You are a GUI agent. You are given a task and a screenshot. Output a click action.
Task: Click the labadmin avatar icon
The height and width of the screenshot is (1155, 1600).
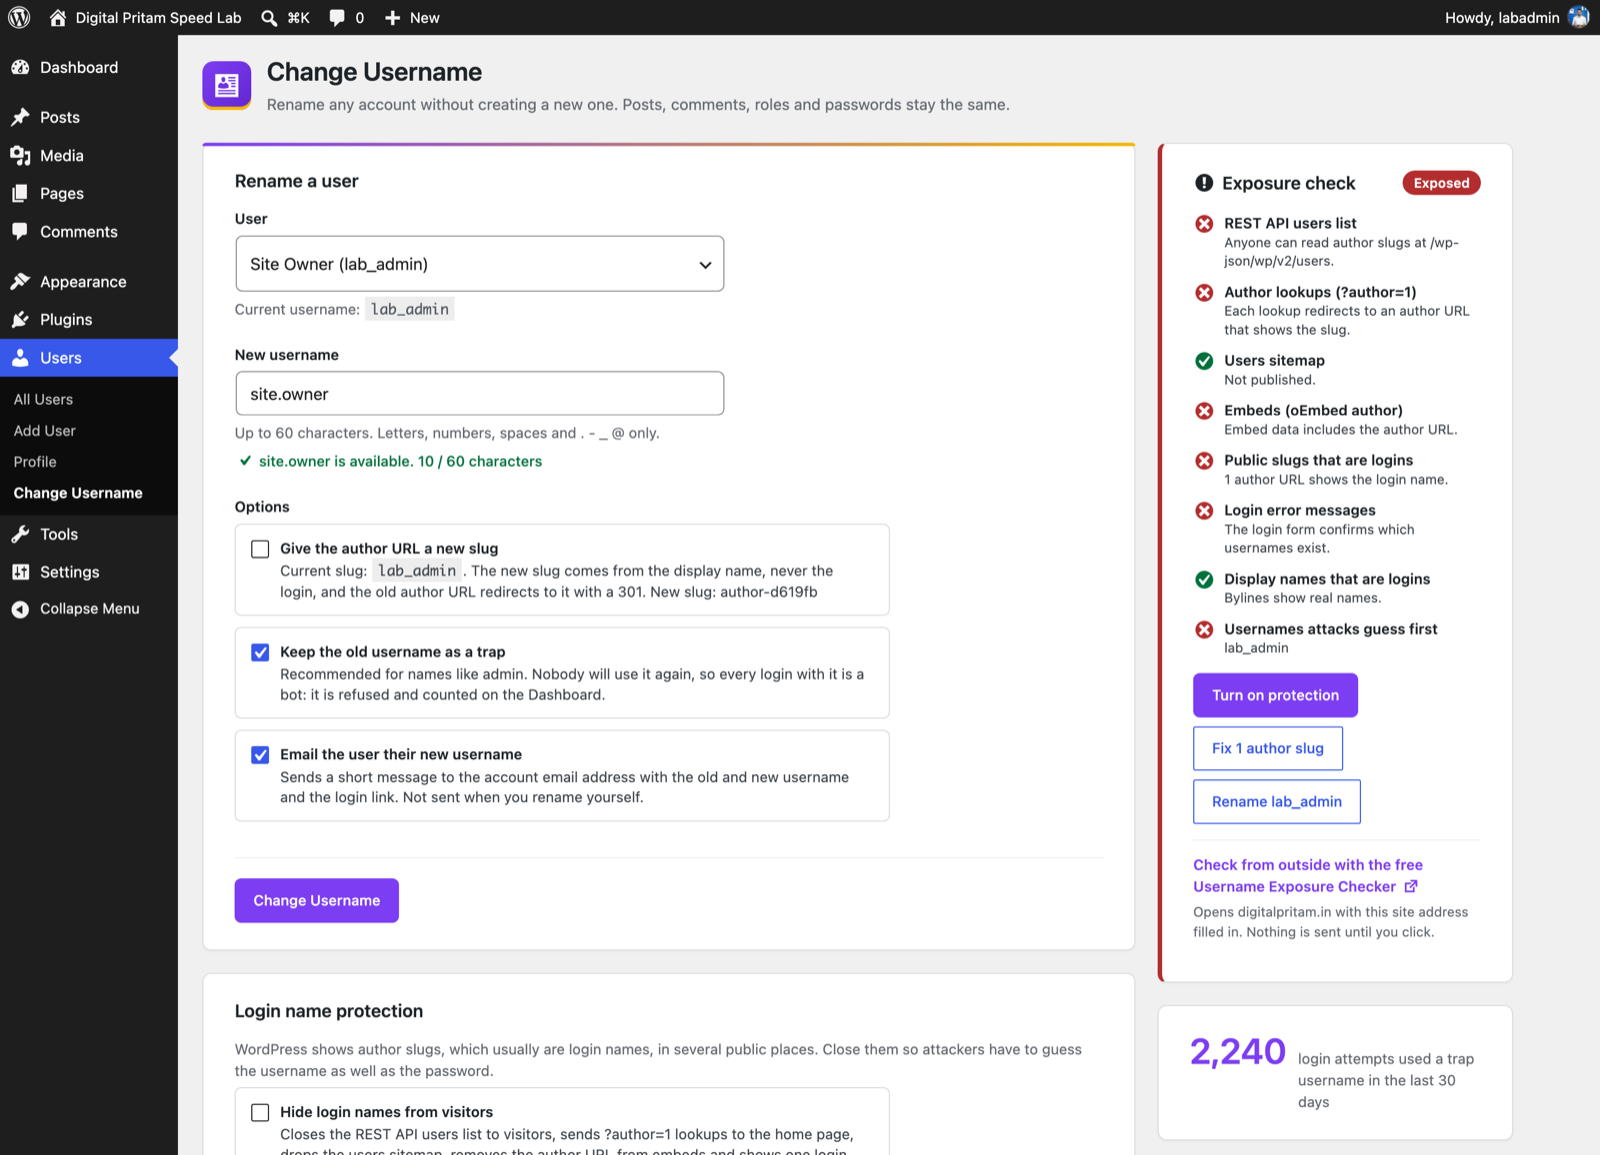pyautogui.click(x=1579, y=17)
